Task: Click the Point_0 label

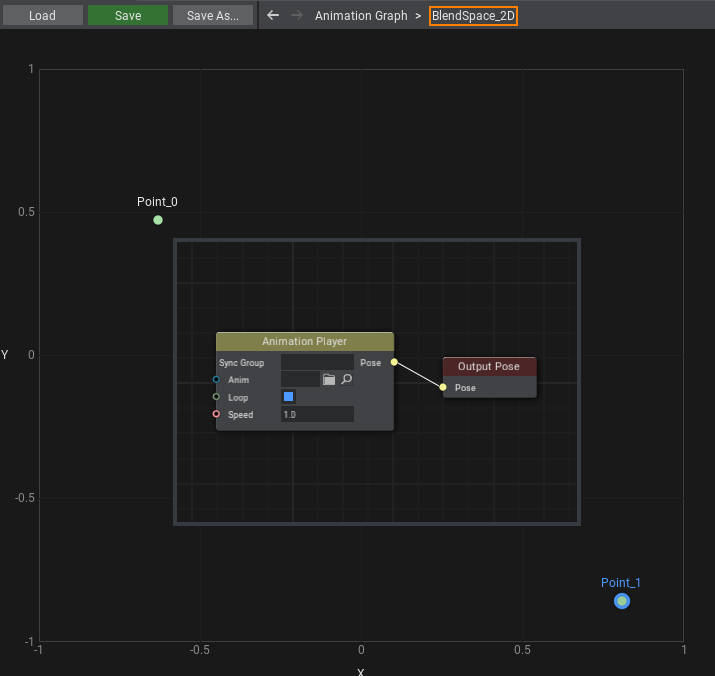Action: click(x=157, y=202)
